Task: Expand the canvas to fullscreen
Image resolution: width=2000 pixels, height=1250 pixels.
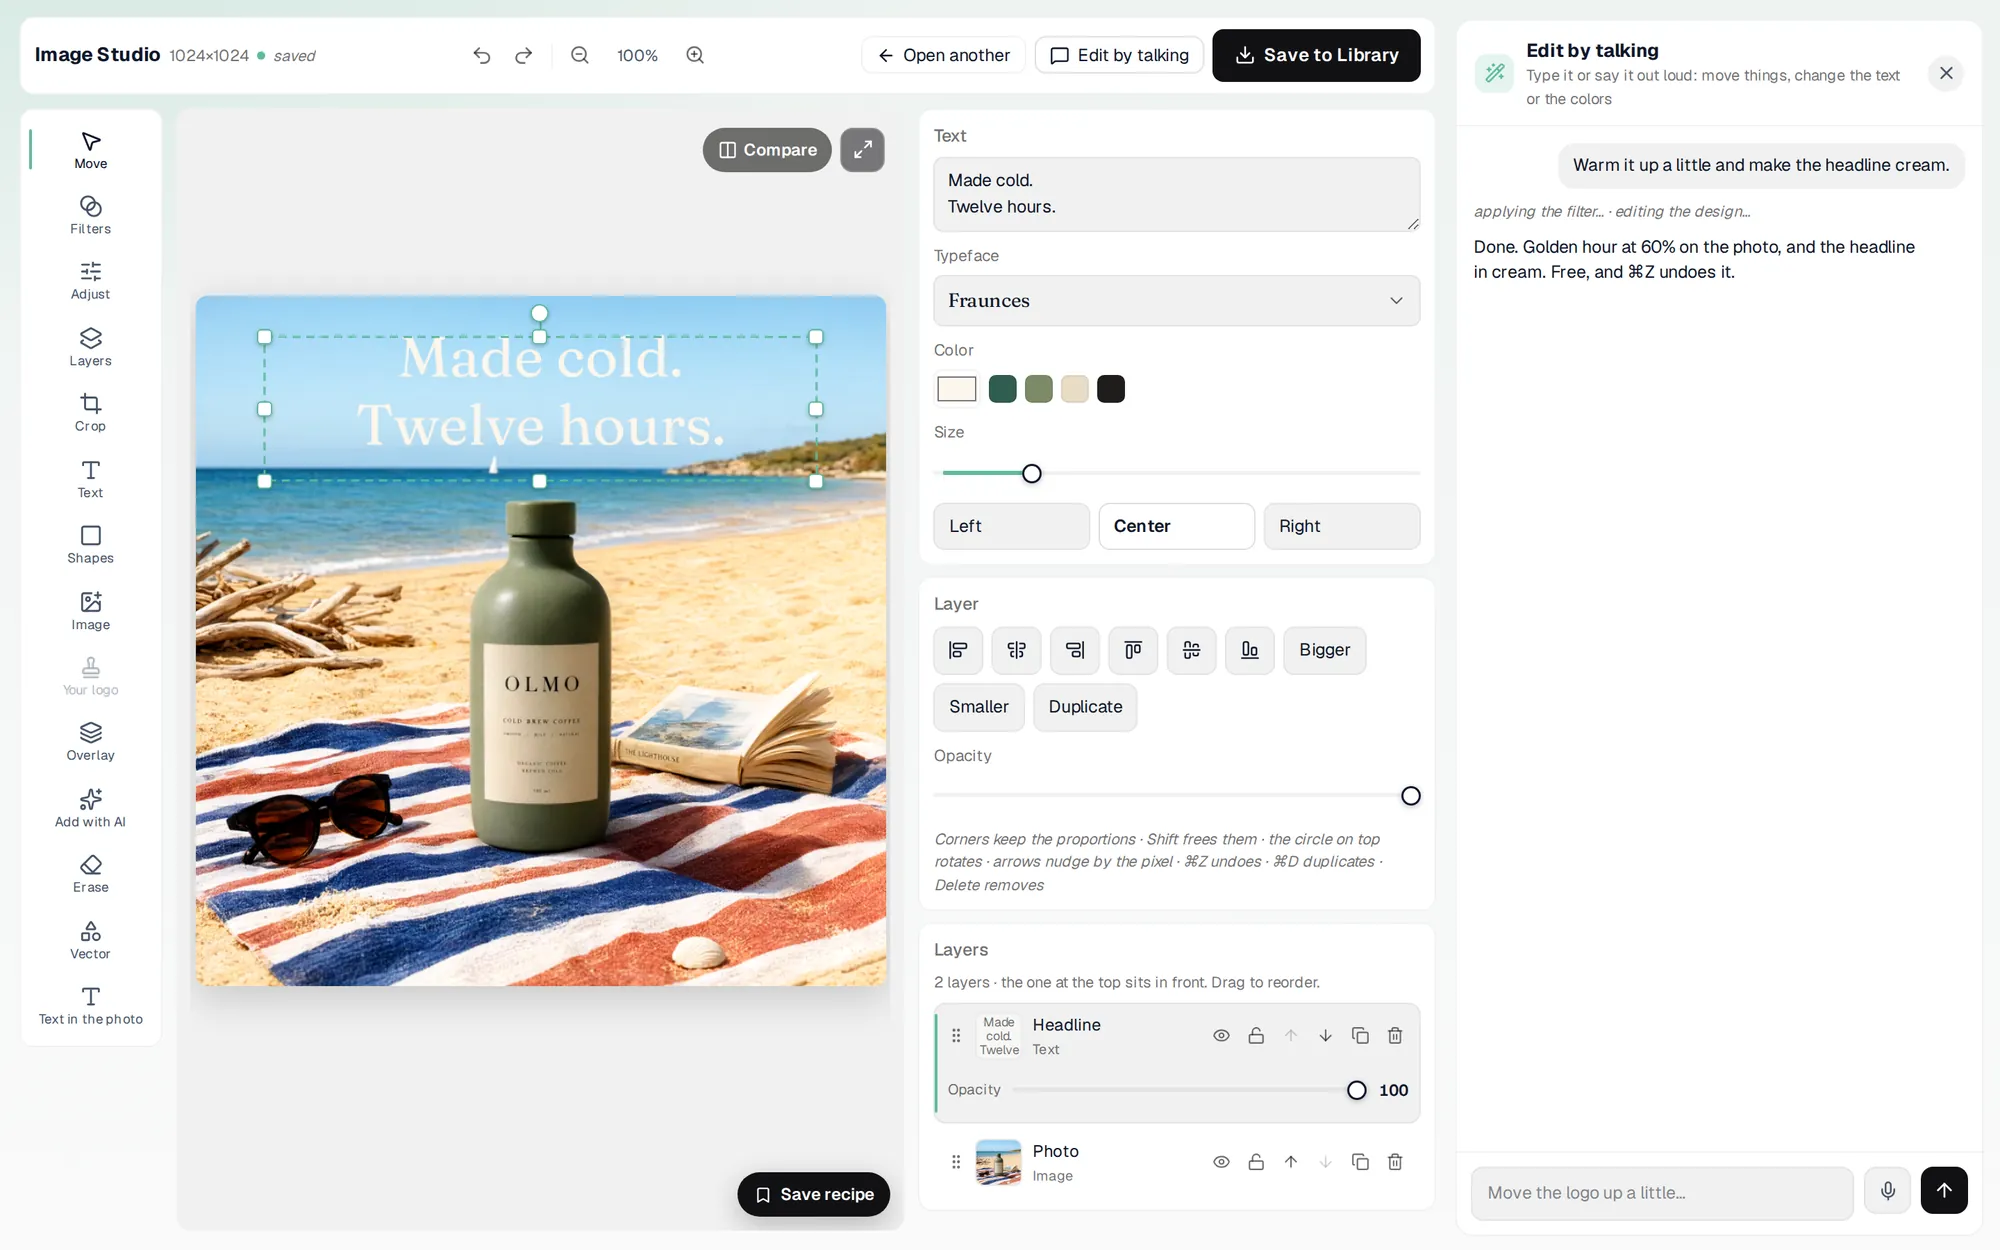Action: tap(862, 150)
